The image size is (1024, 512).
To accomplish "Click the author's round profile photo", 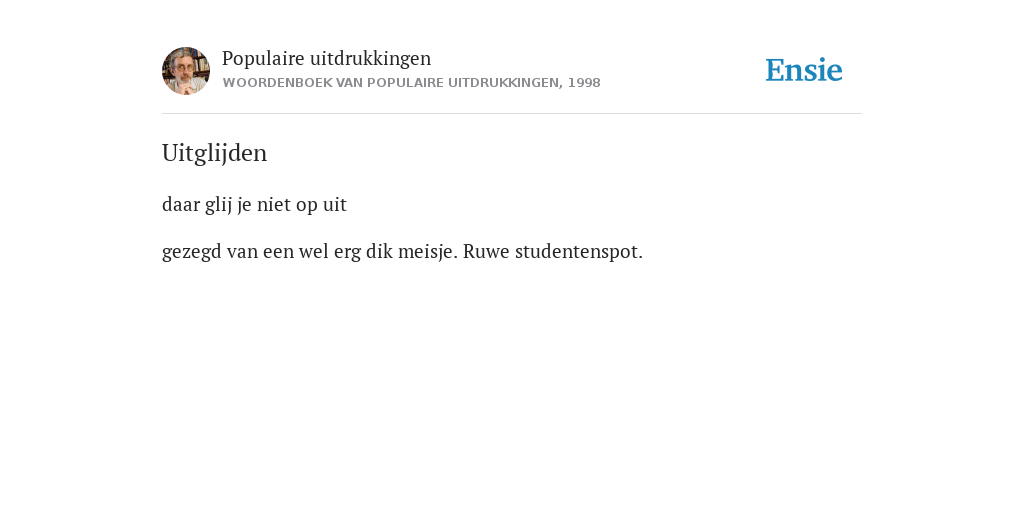I will click(x=186, y=71).
